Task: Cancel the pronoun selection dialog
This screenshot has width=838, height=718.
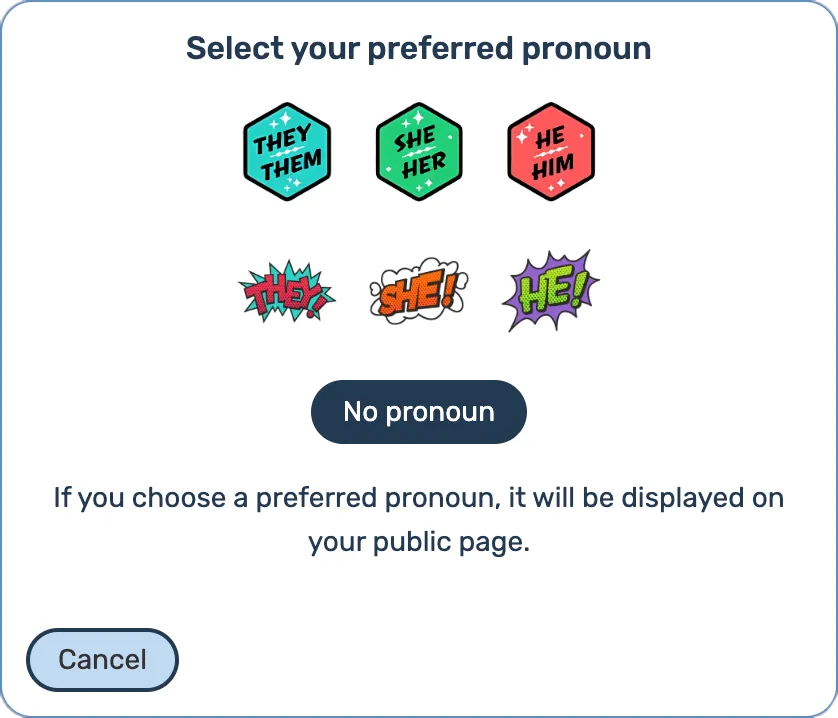Action: [102, 660]
